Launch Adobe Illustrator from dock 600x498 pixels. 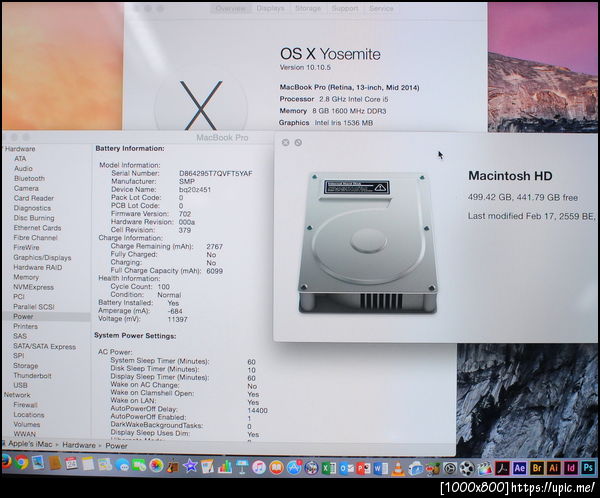pos(554,468)
